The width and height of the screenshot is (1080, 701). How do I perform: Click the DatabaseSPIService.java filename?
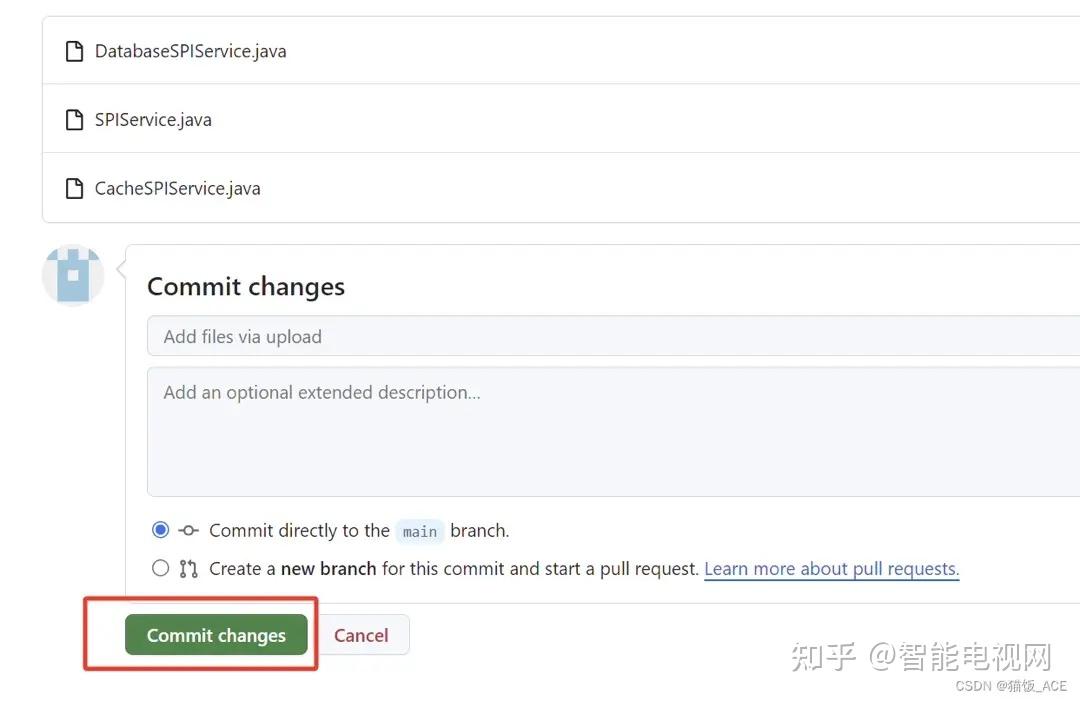point(190,51)
